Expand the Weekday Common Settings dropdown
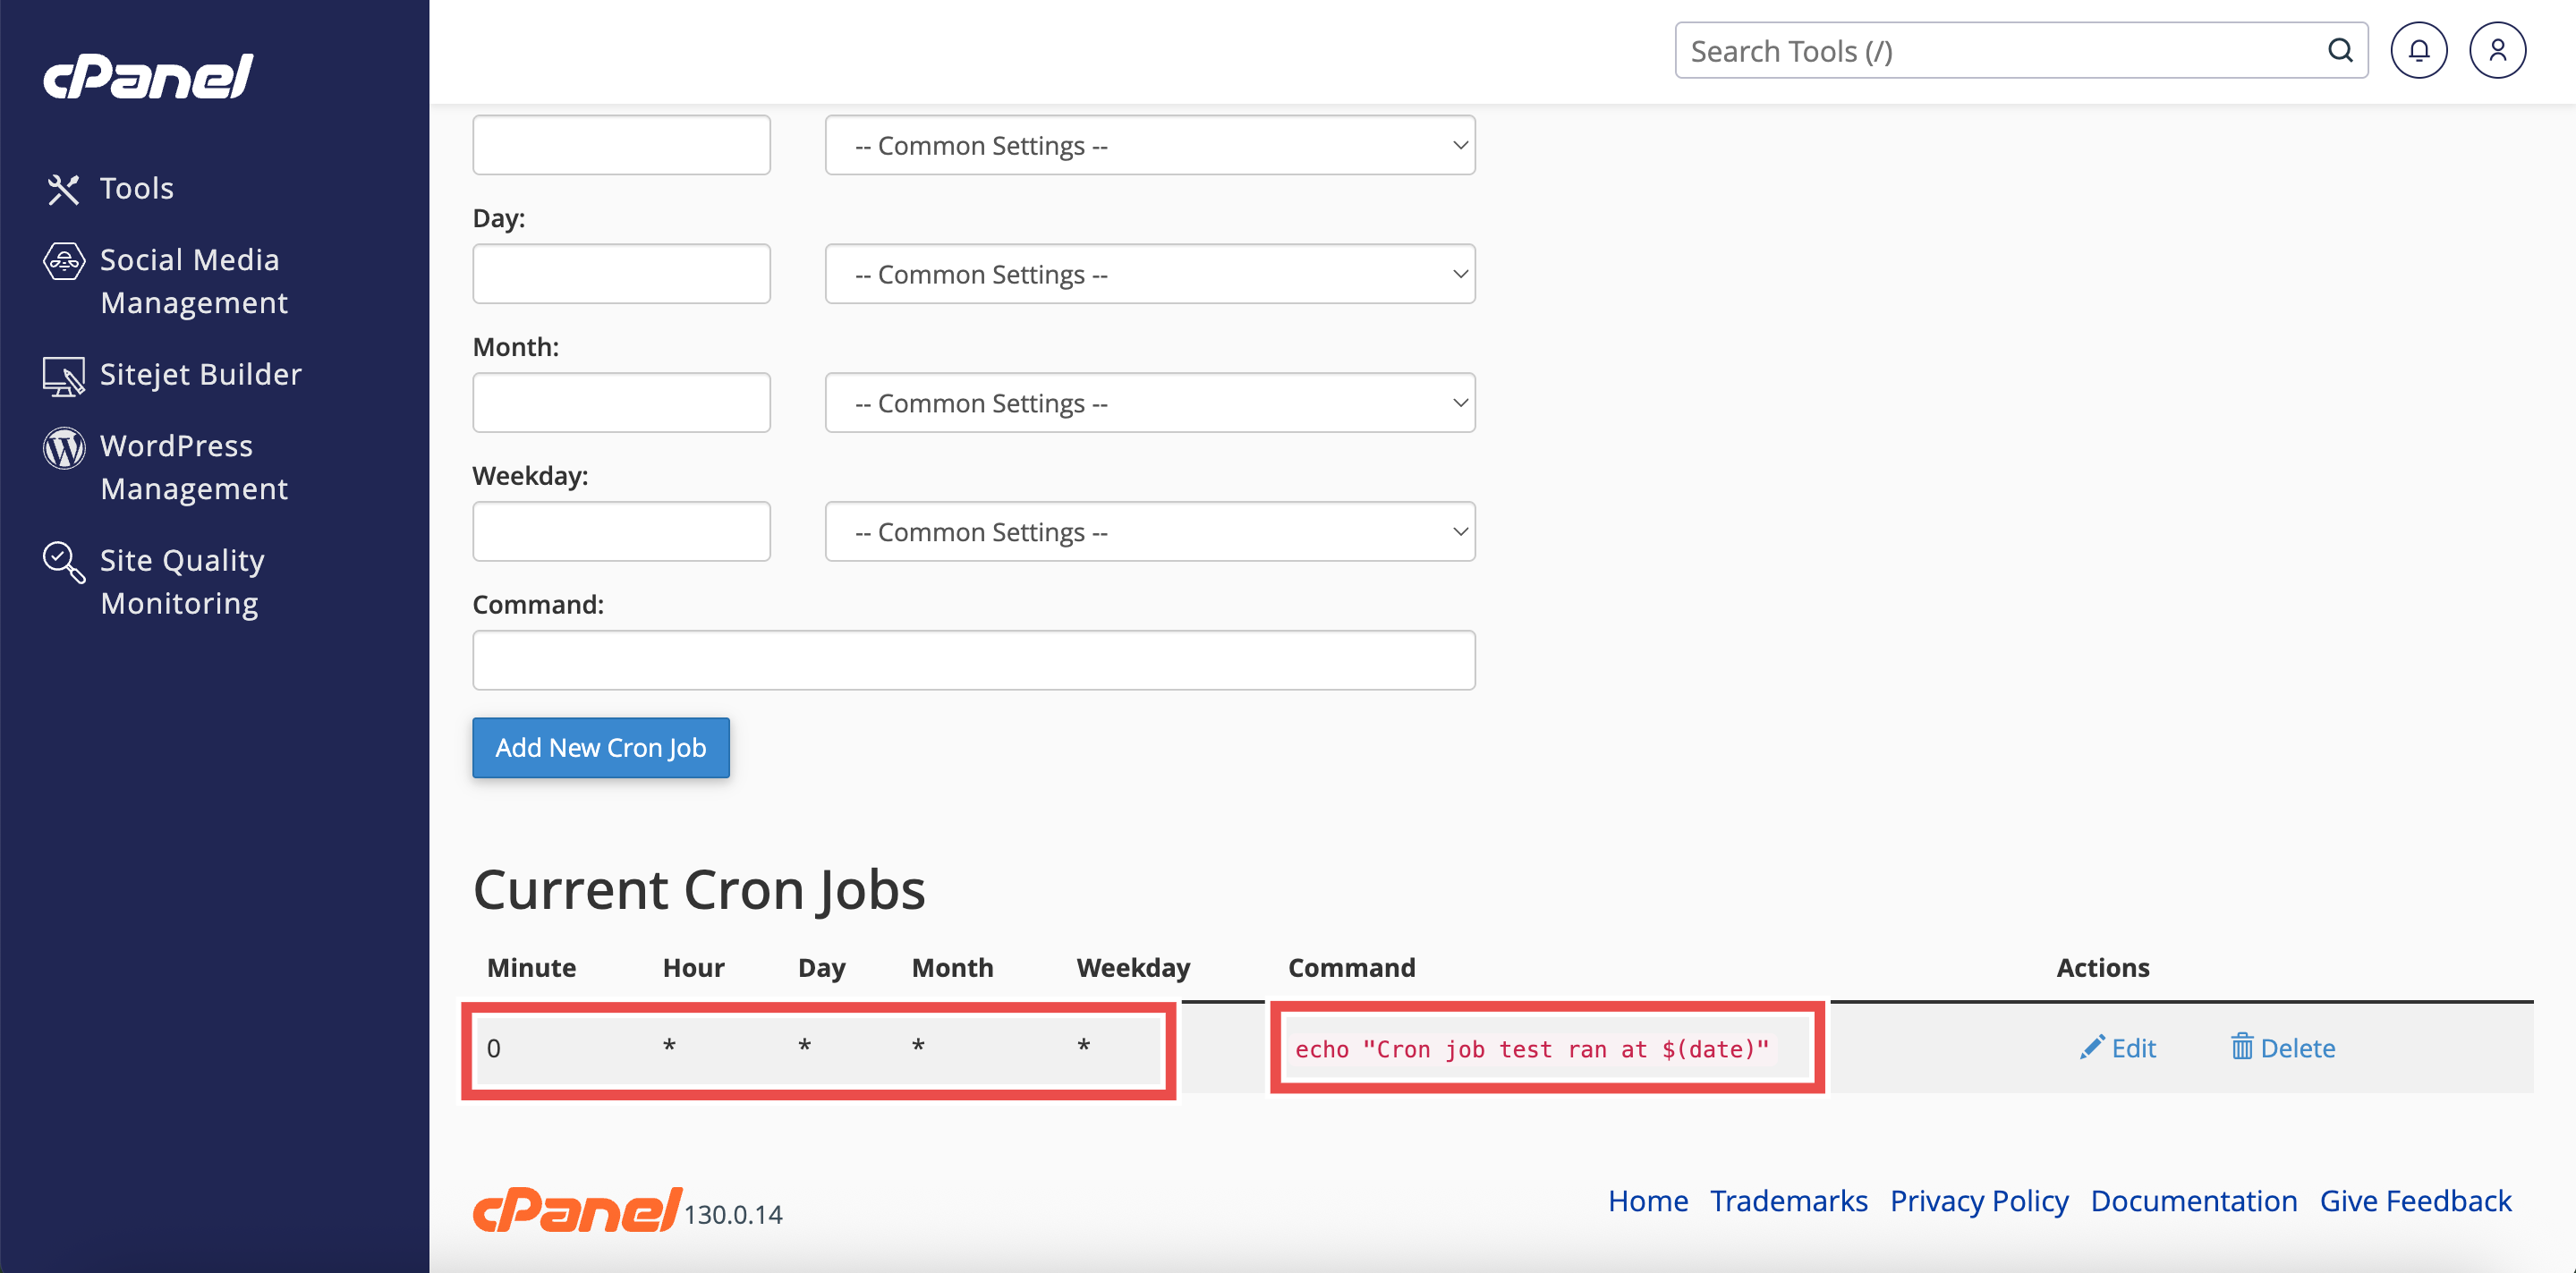 point(1149,532)
